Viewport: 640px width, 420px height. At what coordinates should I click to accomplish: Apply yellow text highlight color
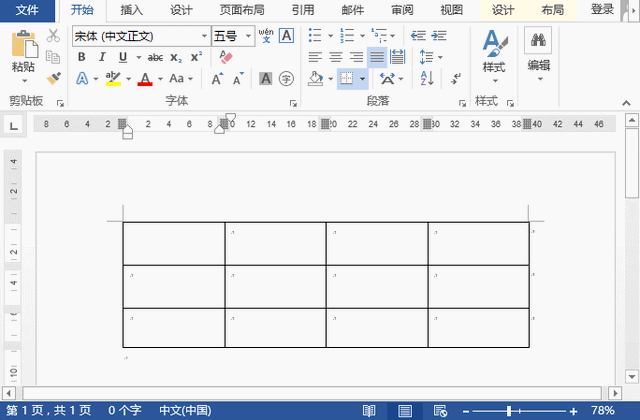tap(113, 78)
